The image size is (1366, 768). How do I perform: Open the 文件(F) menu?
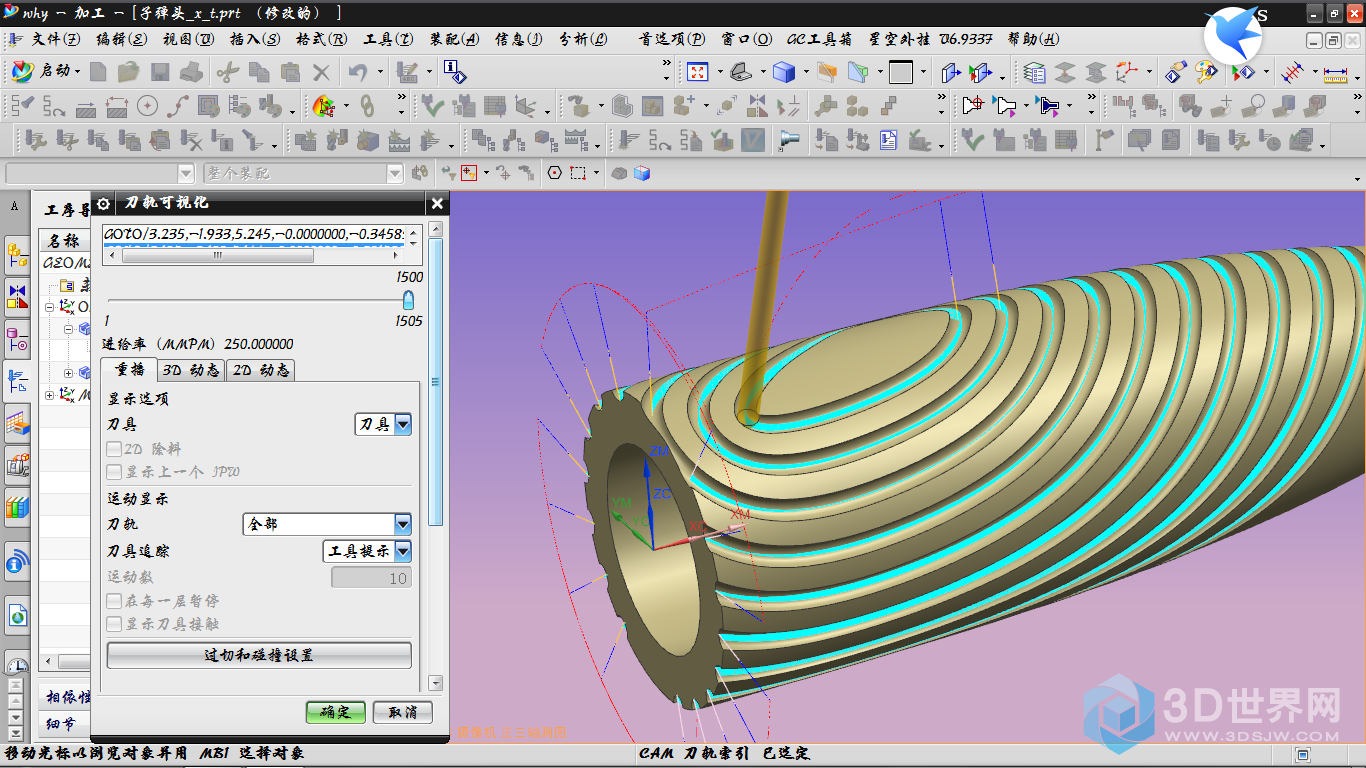point(54,40)
